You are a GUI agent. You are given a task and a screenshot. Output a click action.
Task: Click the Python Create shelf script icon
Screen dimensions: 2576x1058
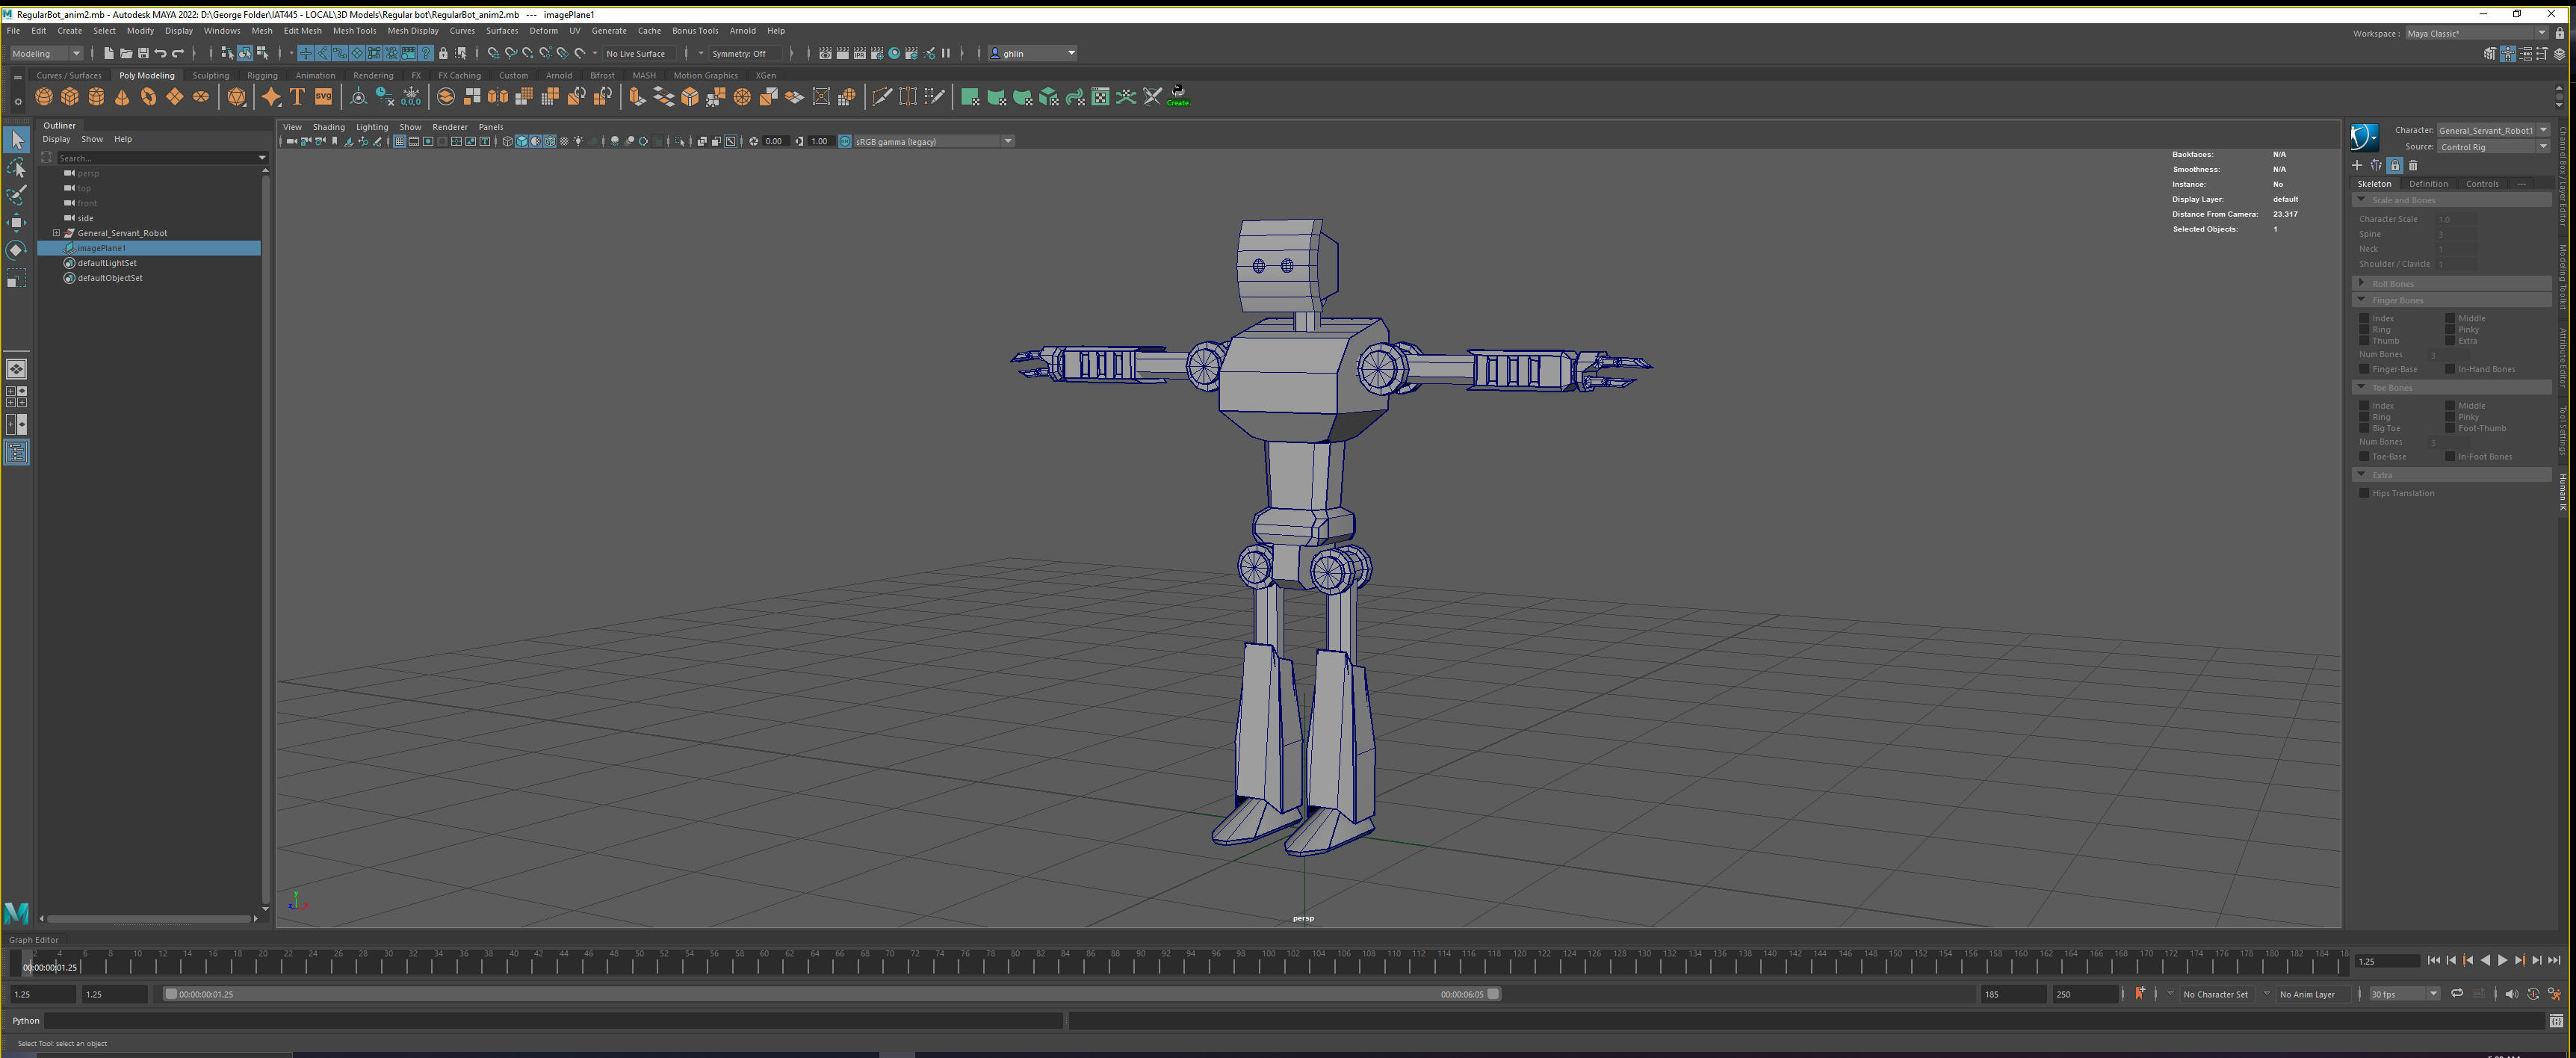coord(1178,96)
